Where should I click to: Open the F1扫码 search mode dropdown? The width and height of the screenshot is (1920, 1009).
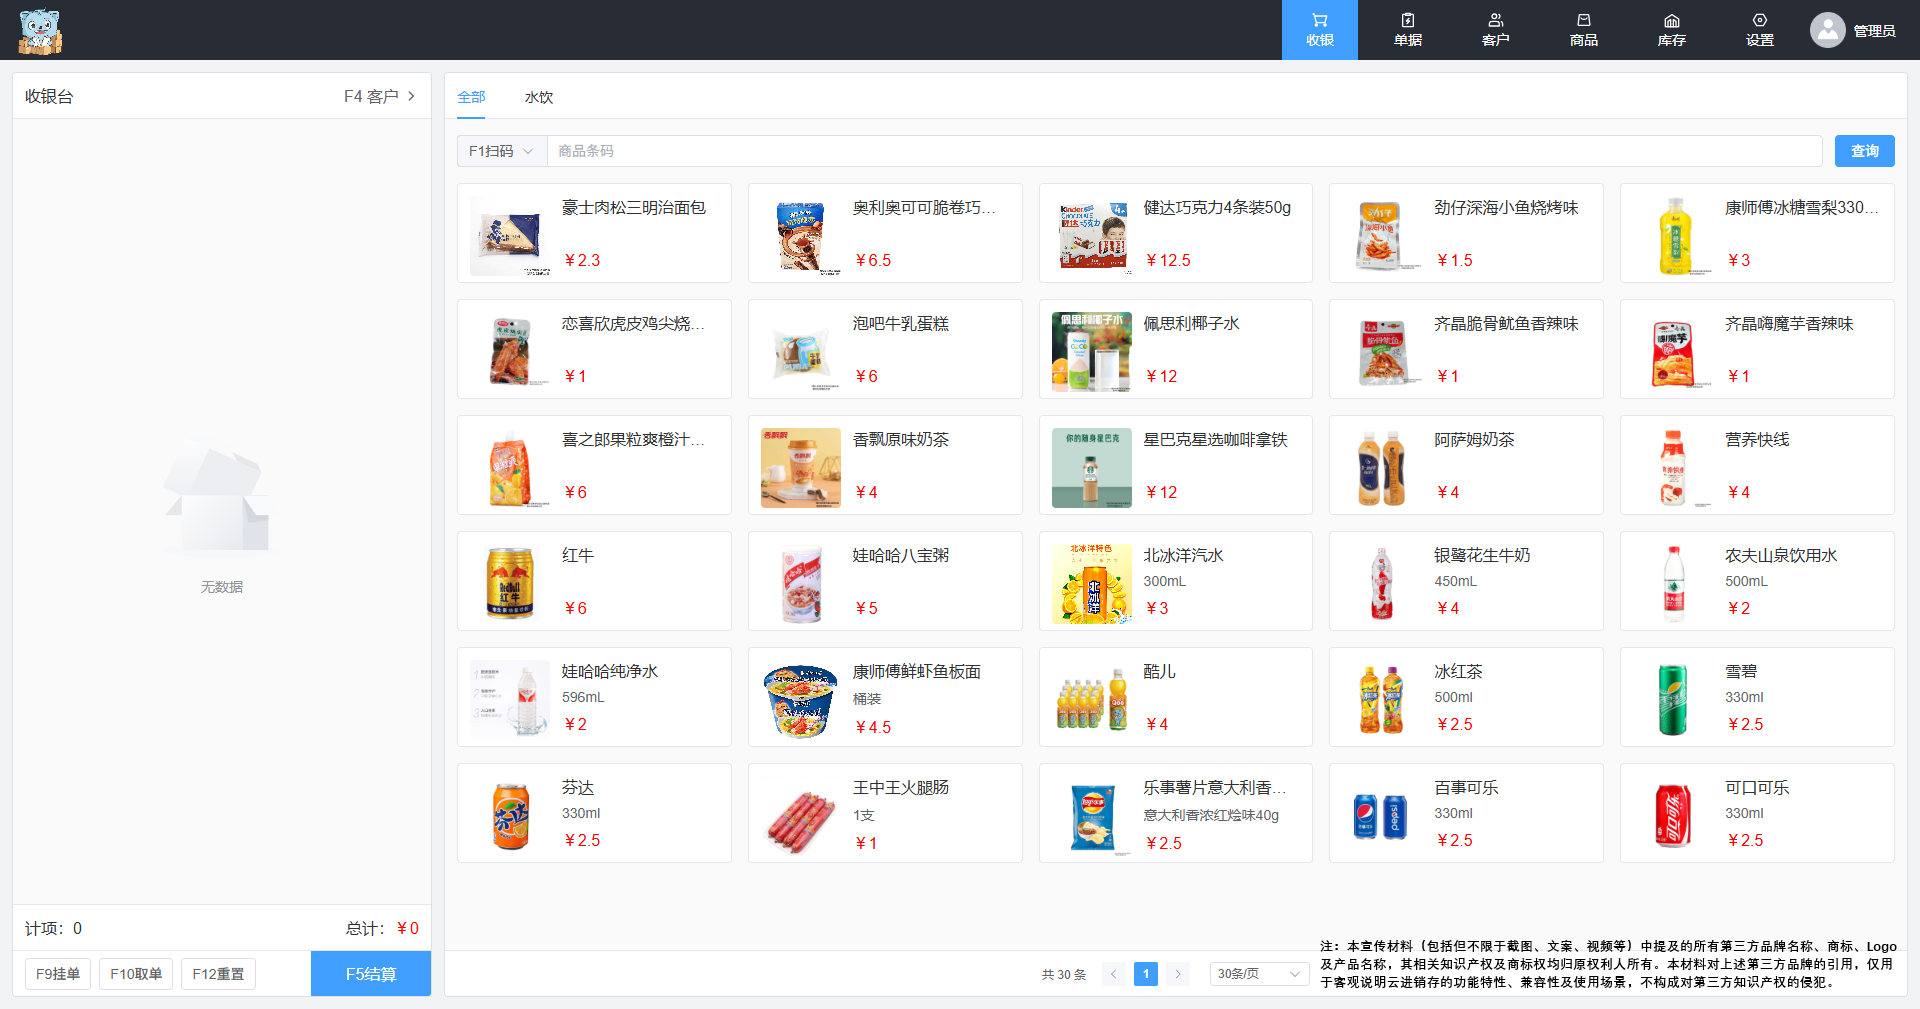pyautogui.click(x=502, y=151)
